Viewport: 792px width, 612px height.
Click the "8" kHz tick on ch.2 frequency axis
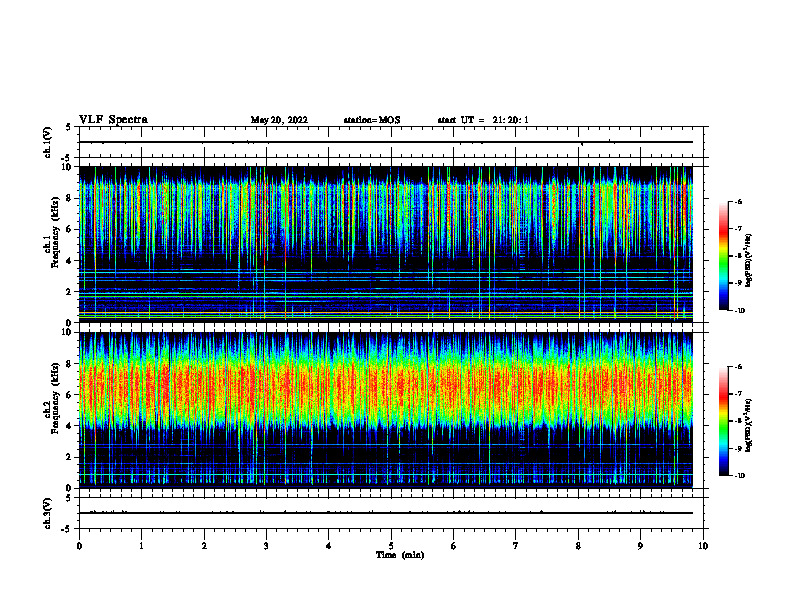click(x=70, y=364)
